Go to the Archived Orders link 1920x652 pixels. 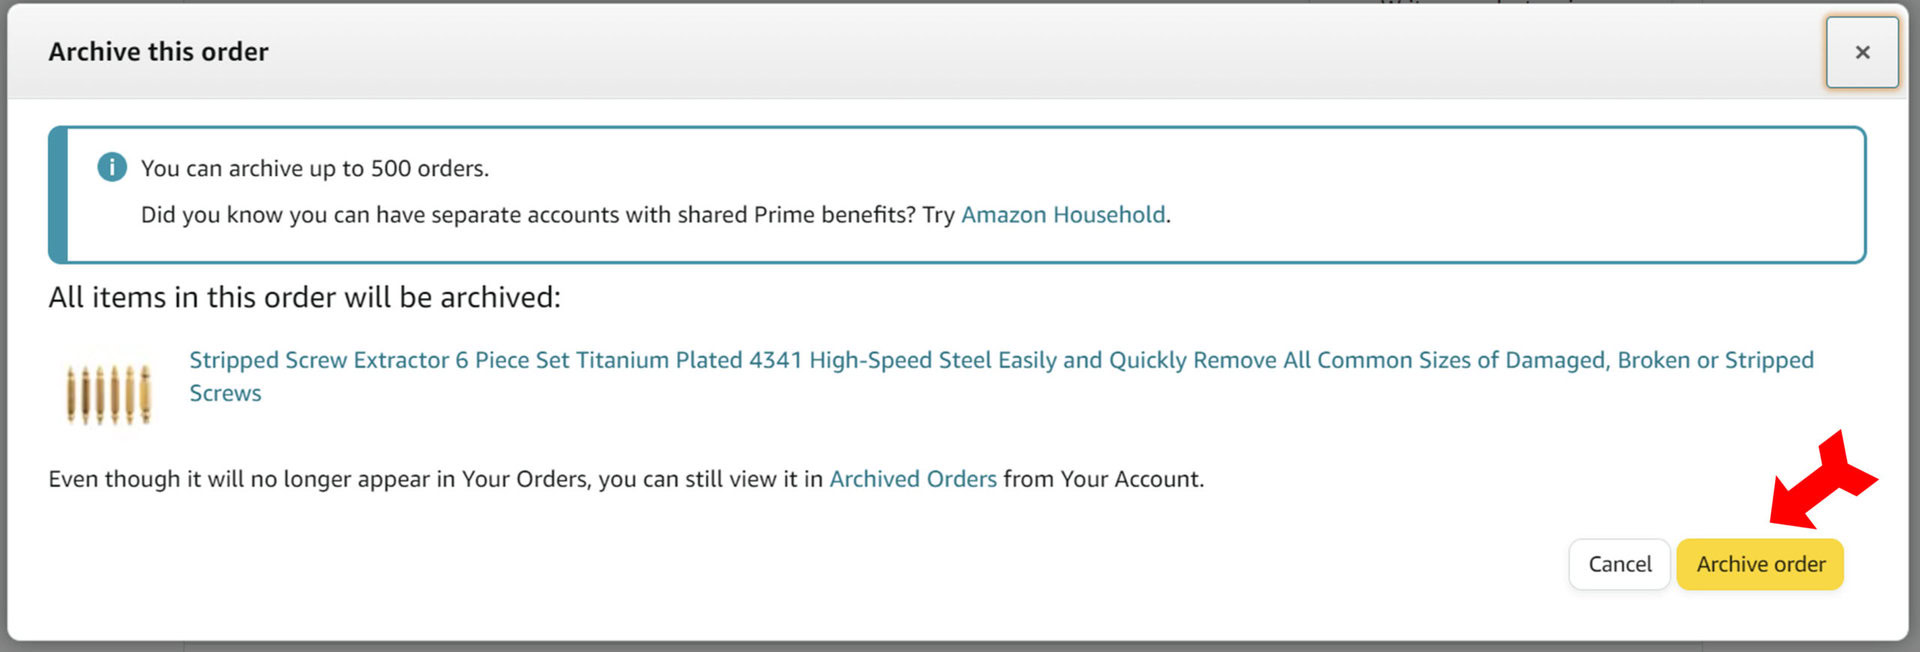[x=912, y=479]
